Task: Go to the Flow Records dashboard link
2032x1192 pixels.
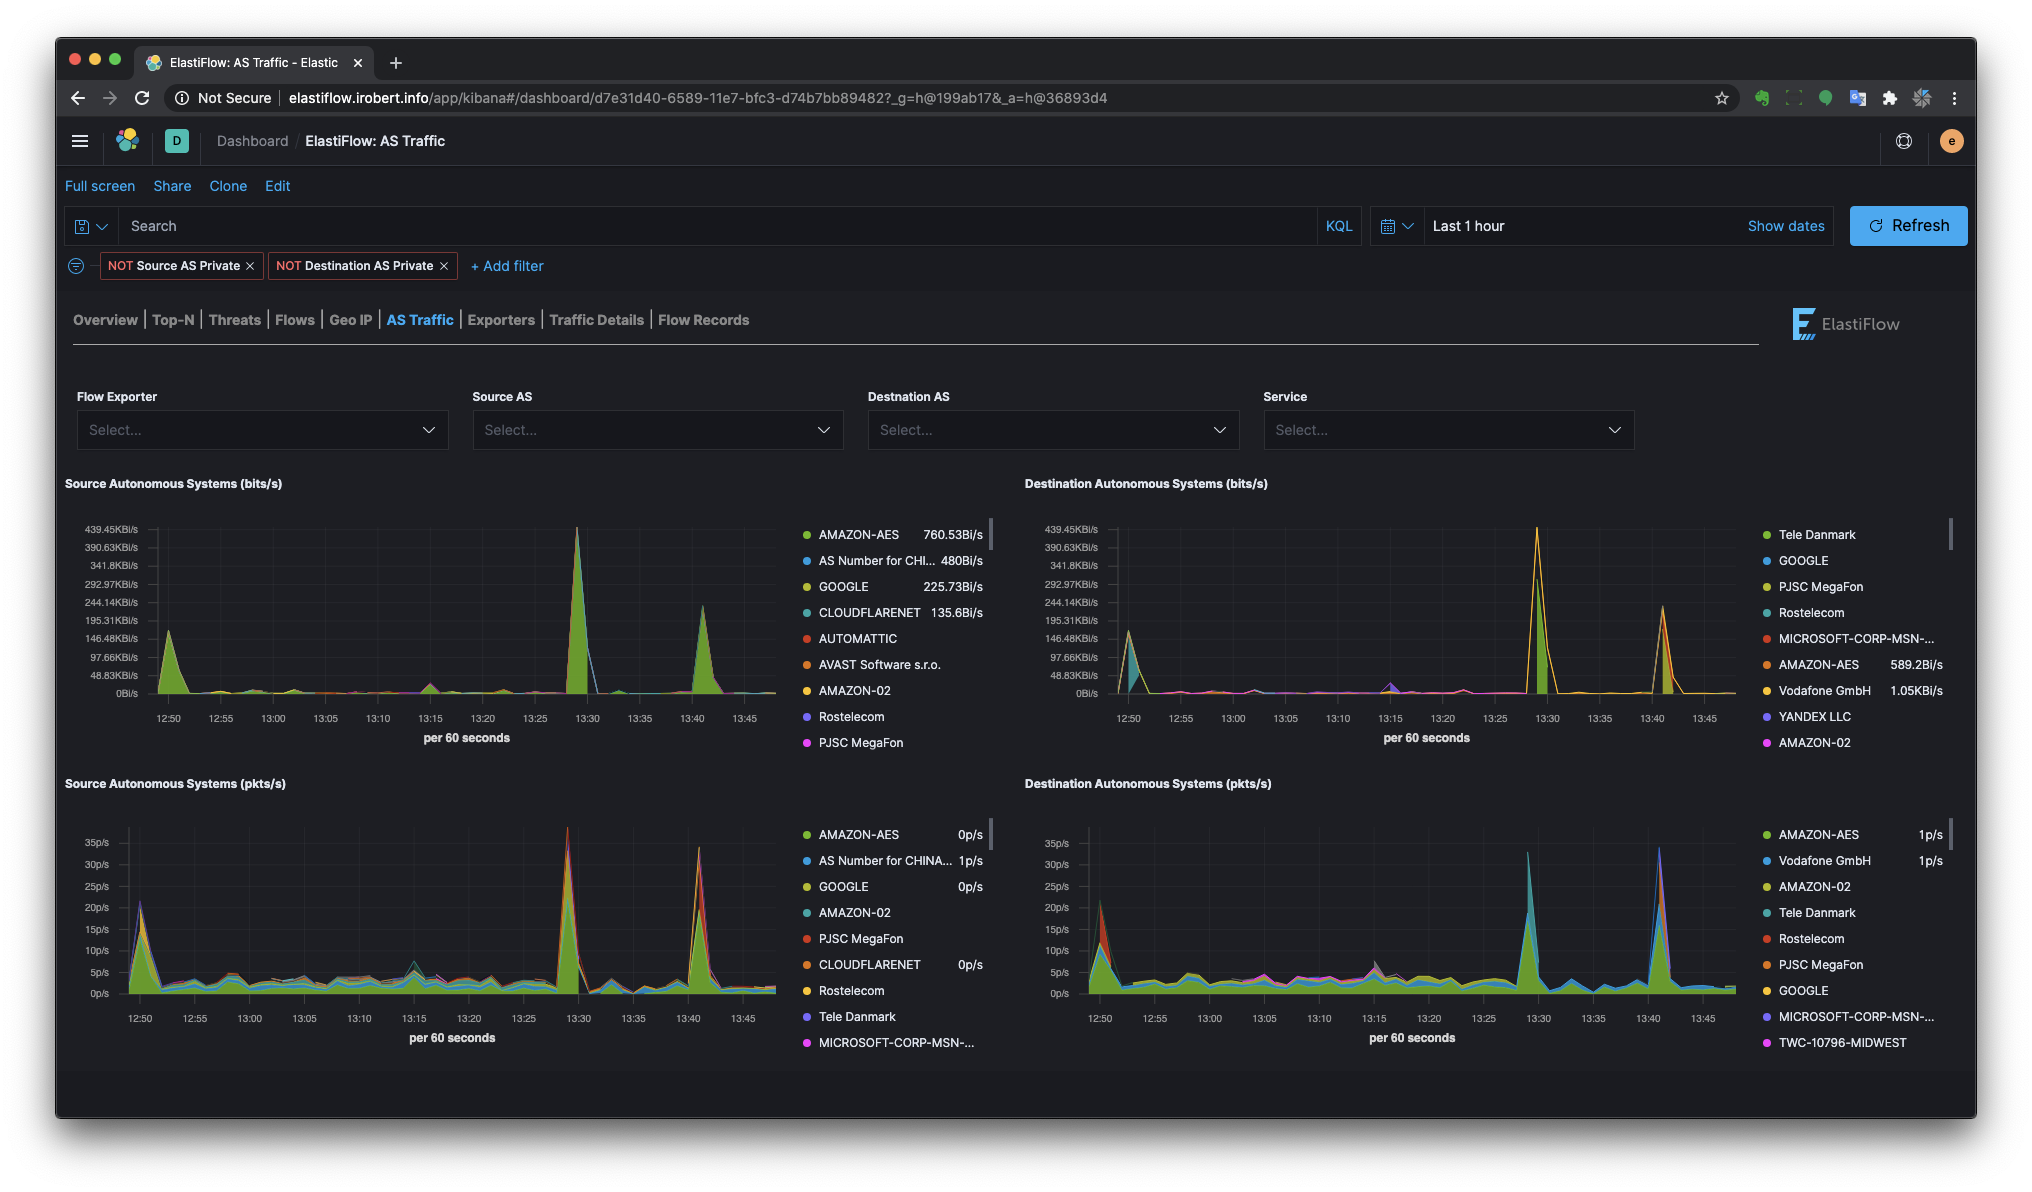Action: tap(703, 320)
